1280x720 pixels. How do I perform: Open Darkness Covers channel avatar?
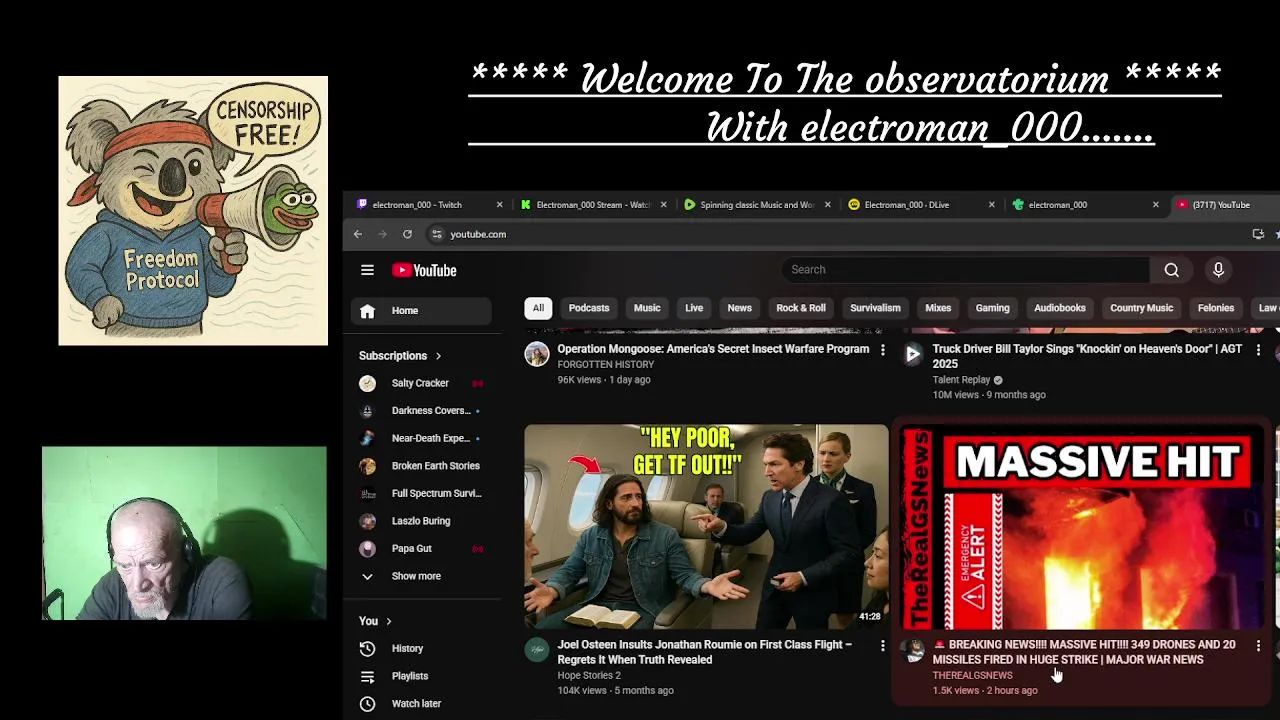click(x=368, y=411)
